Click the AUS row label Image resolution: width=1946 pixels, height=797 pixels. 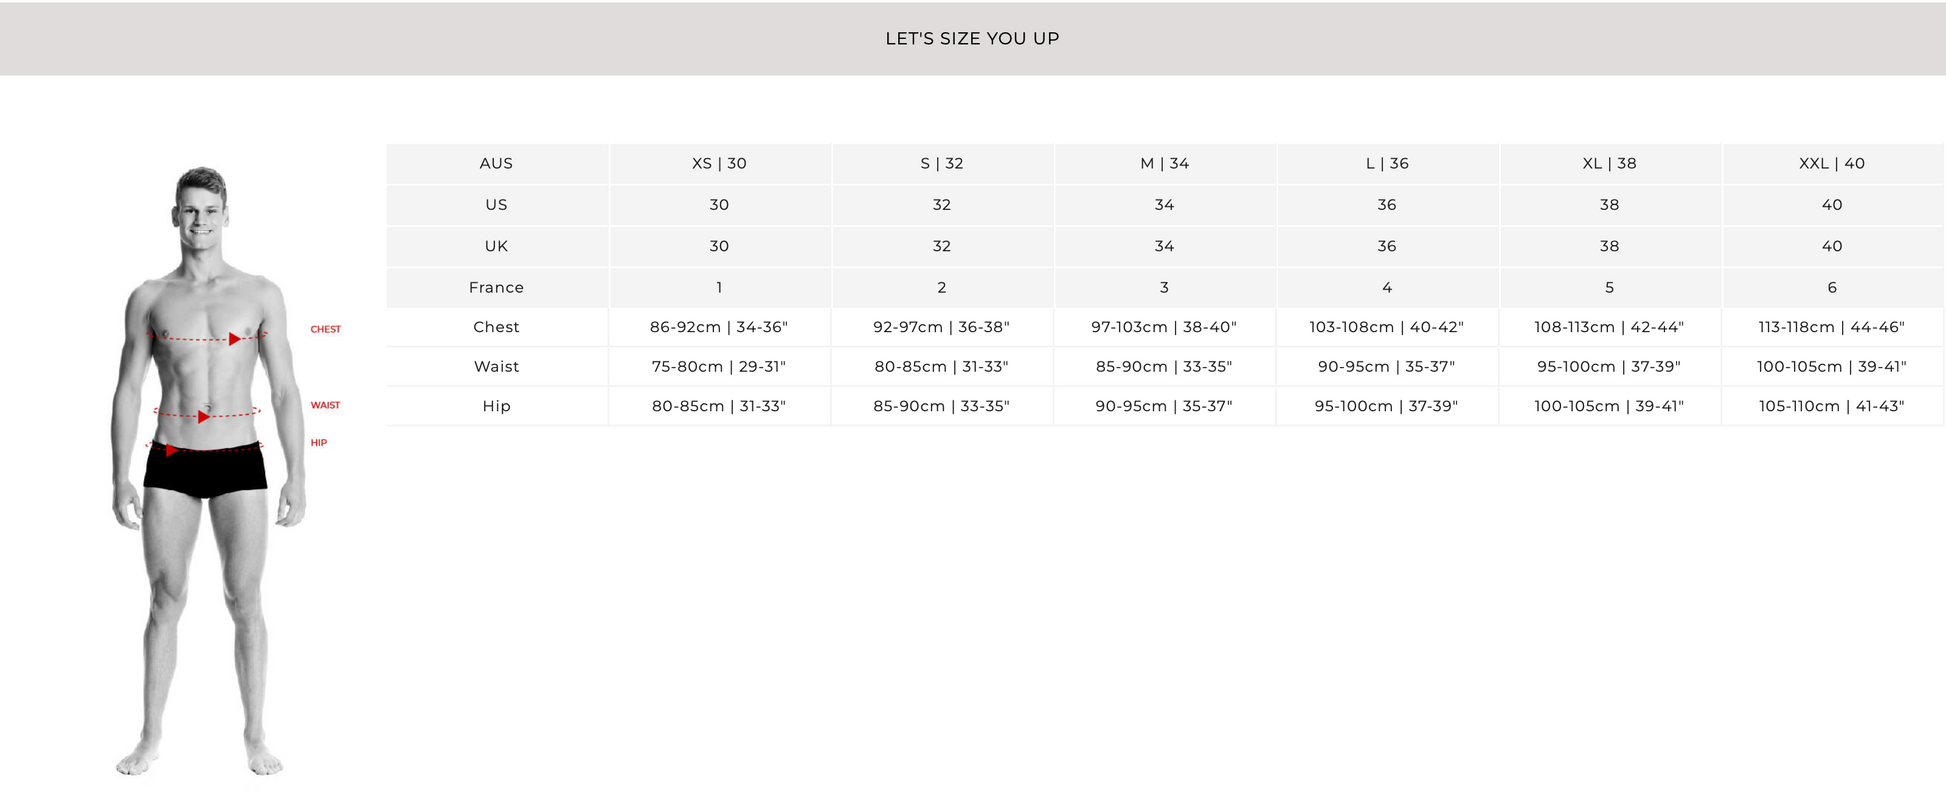pos(496,163)
